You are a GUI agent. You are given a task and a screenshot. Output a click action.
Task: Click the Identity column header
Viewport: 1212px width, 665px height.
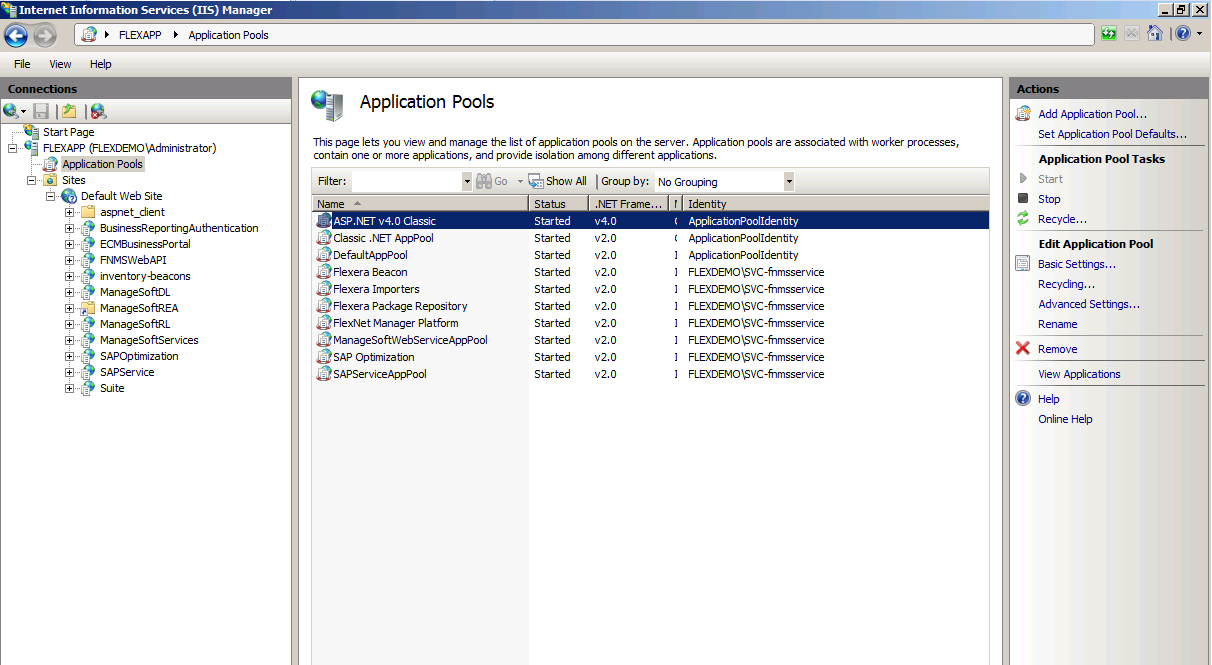pyautogui.click(x=835, y=204)
